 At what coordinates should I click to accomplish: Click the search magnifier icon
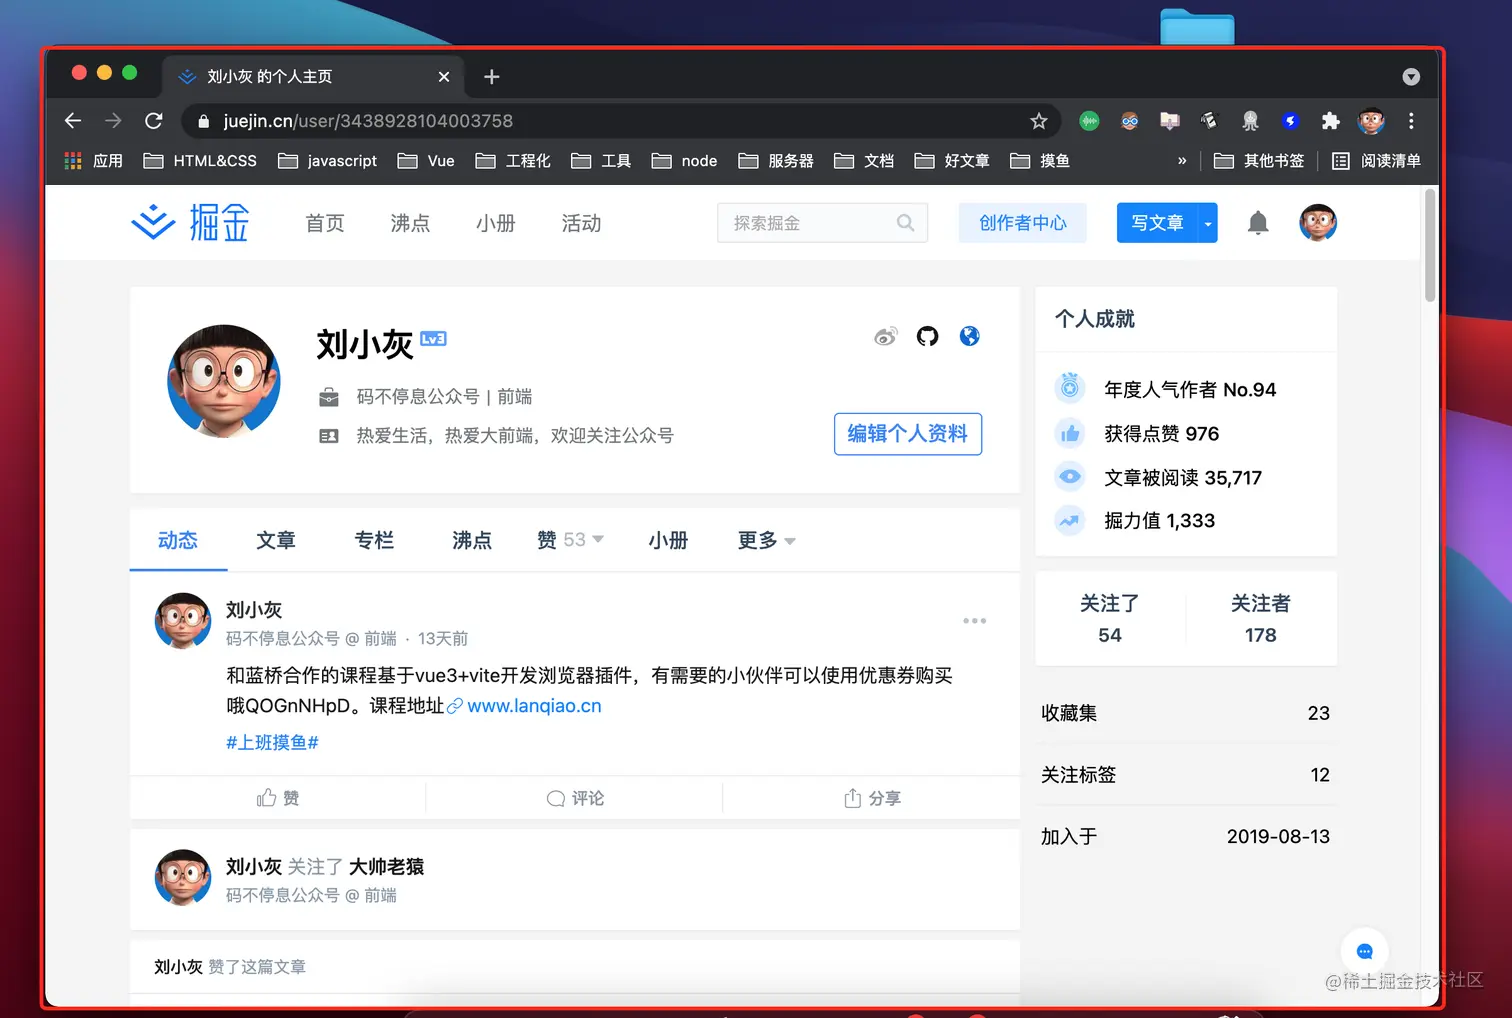pos(905,223)
